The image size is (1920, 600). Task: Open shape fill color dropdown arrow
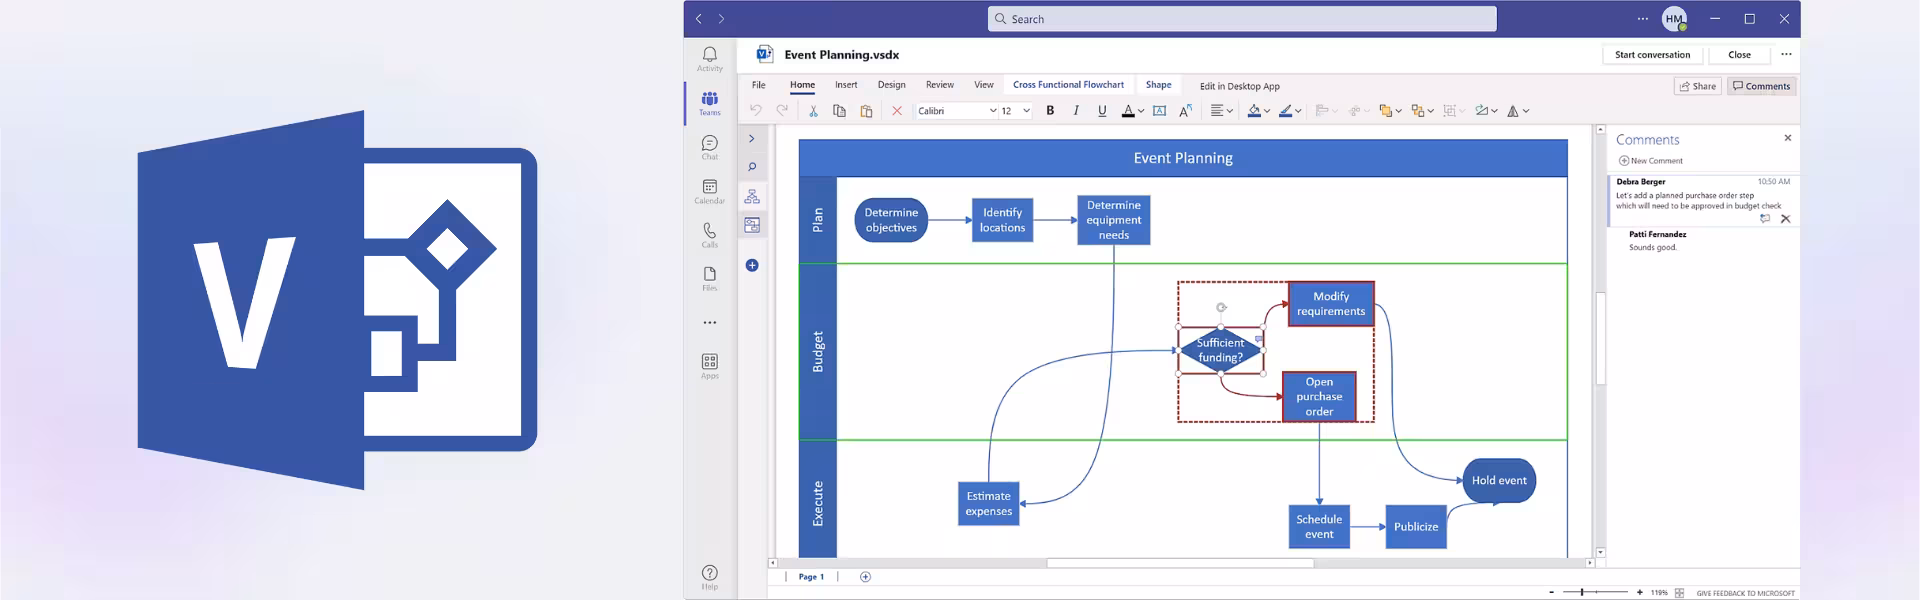click(x=1267, y=112)
